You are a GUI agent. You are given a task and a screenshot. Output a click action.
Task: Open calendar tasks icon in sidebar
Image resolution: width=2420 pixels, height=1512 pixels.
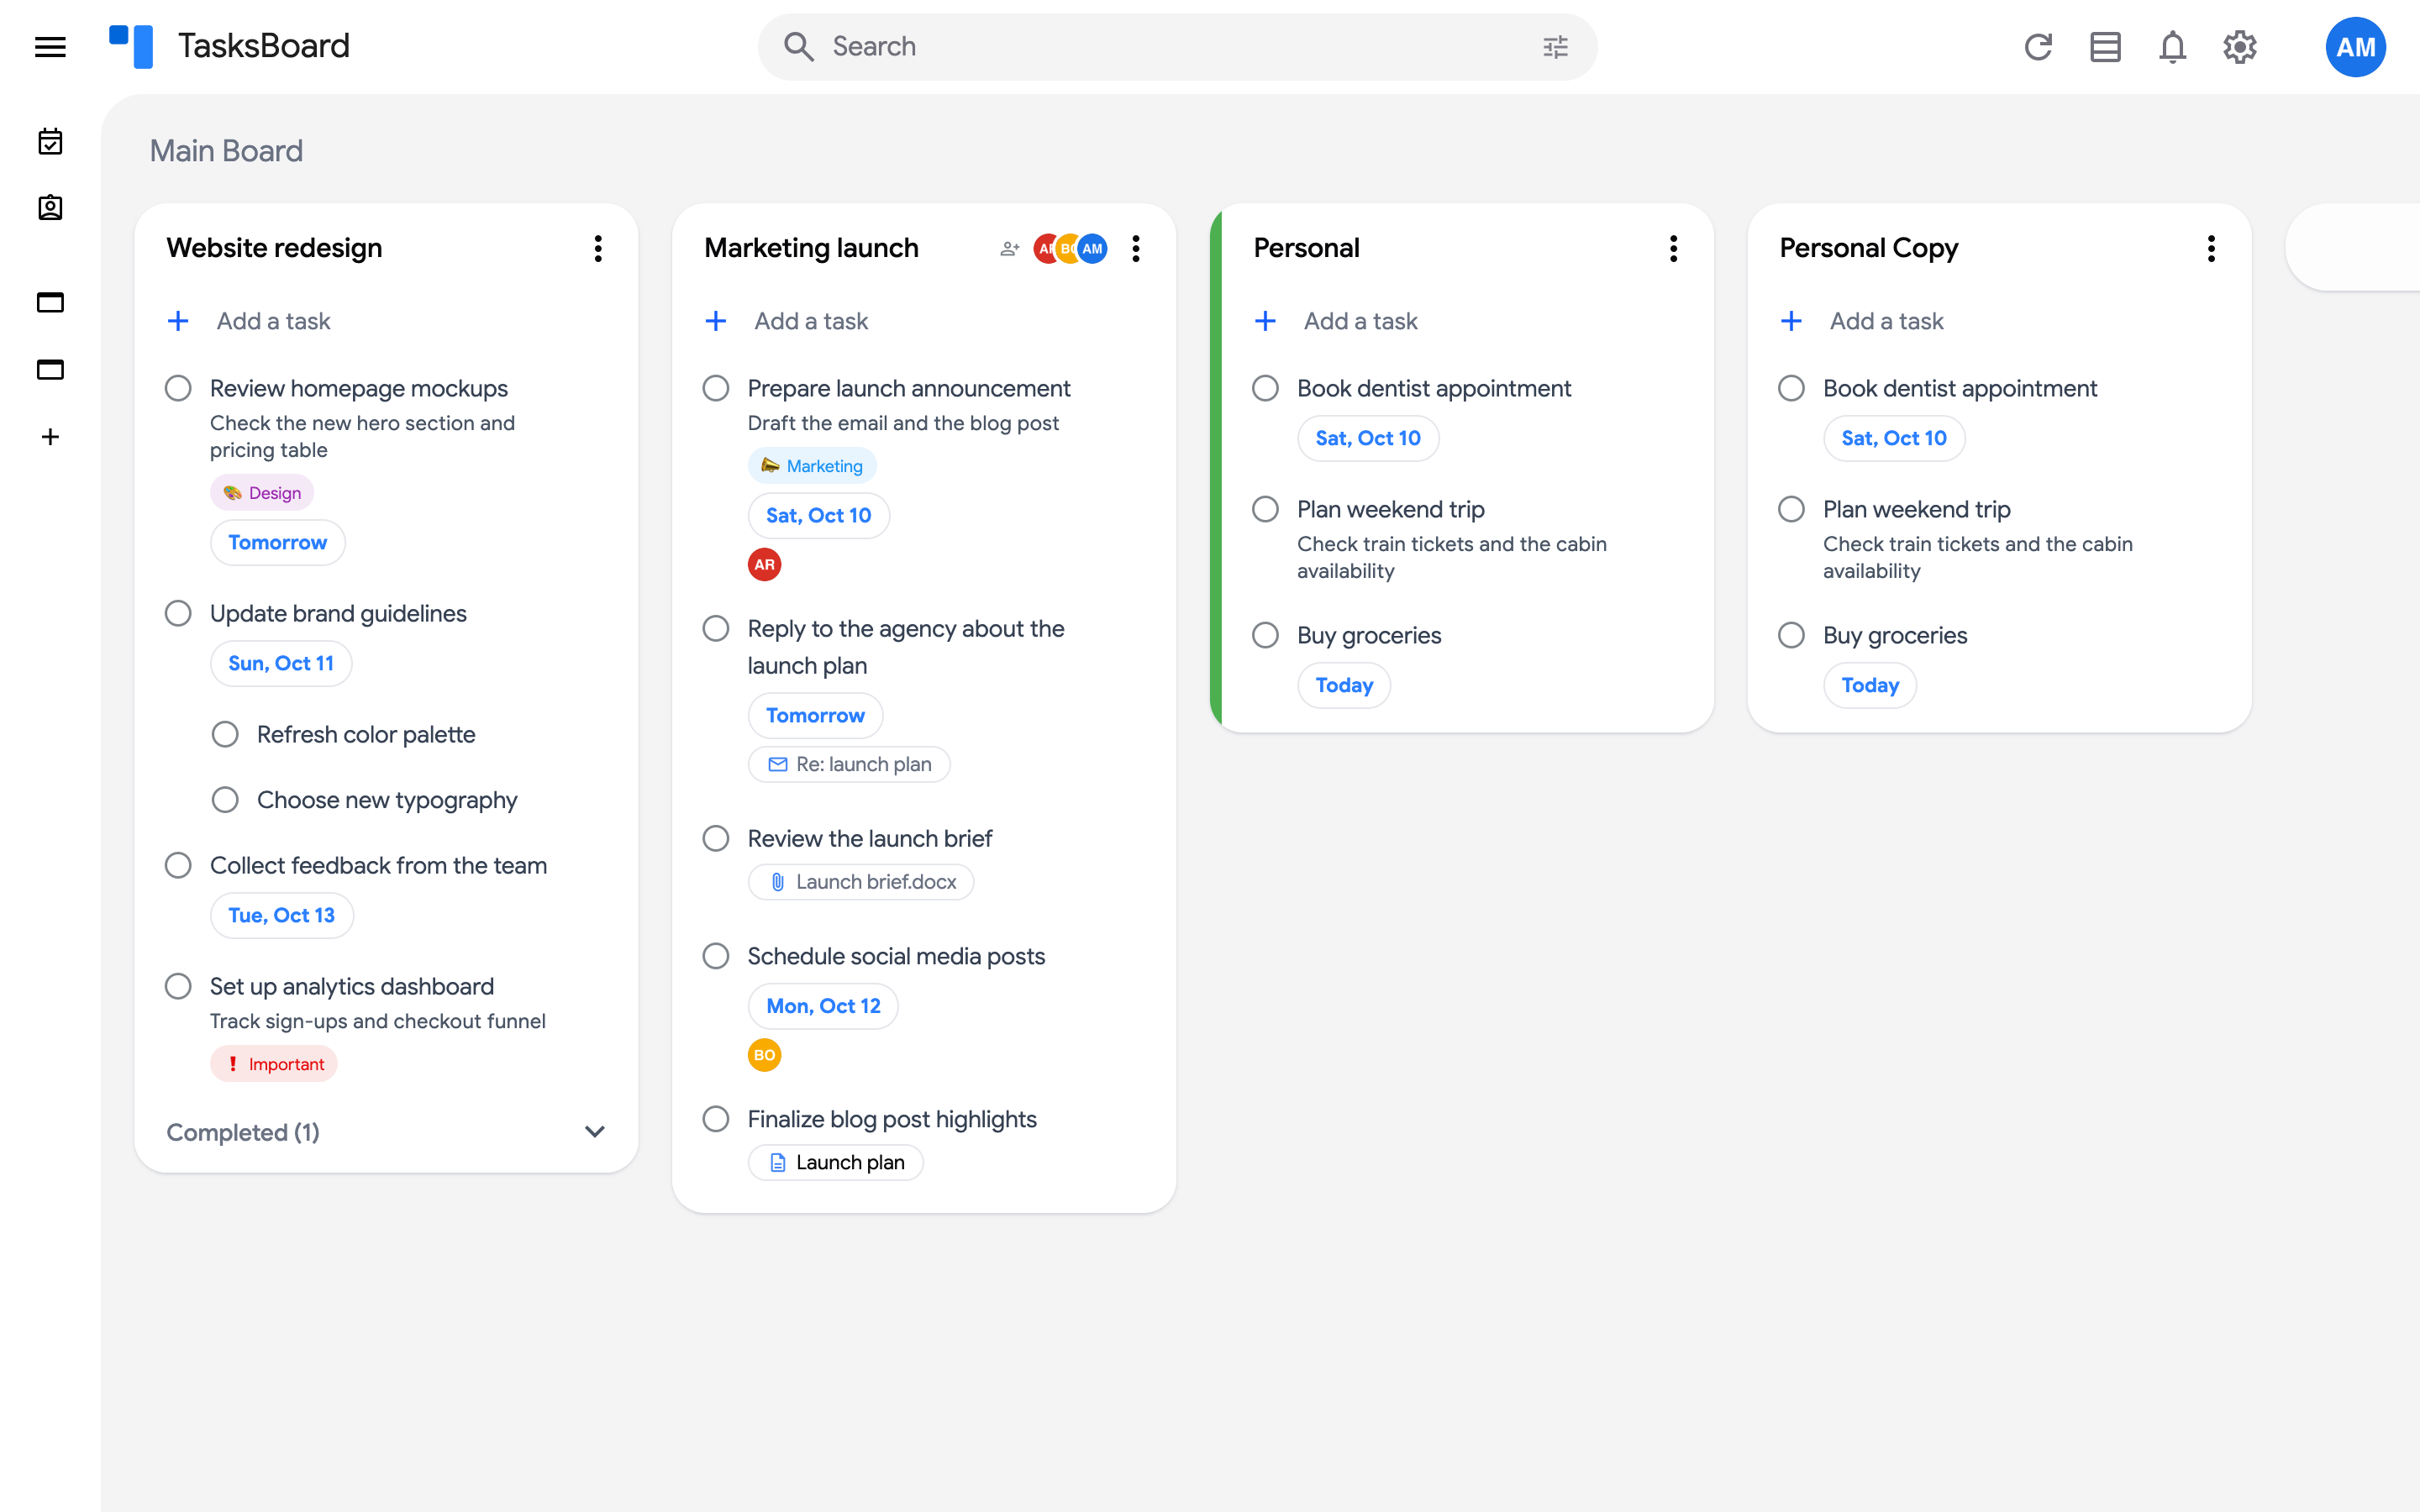point(50,141)
